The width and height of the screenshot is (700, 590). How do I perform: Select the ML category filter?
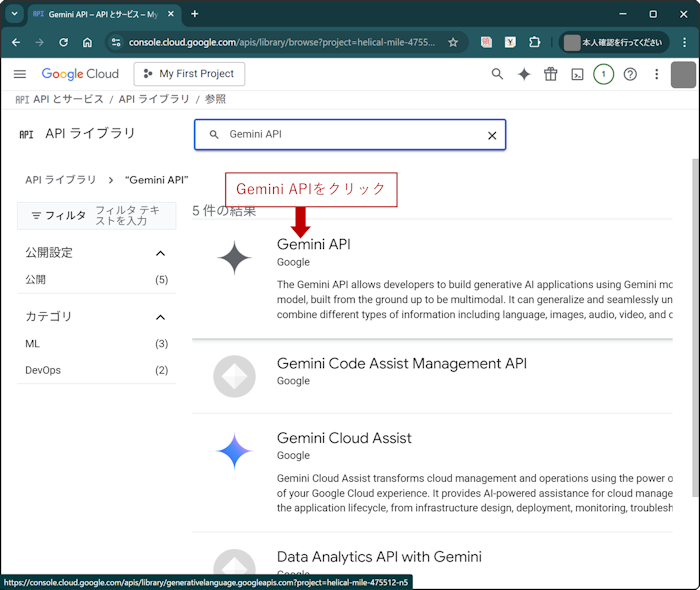[33, 344]
